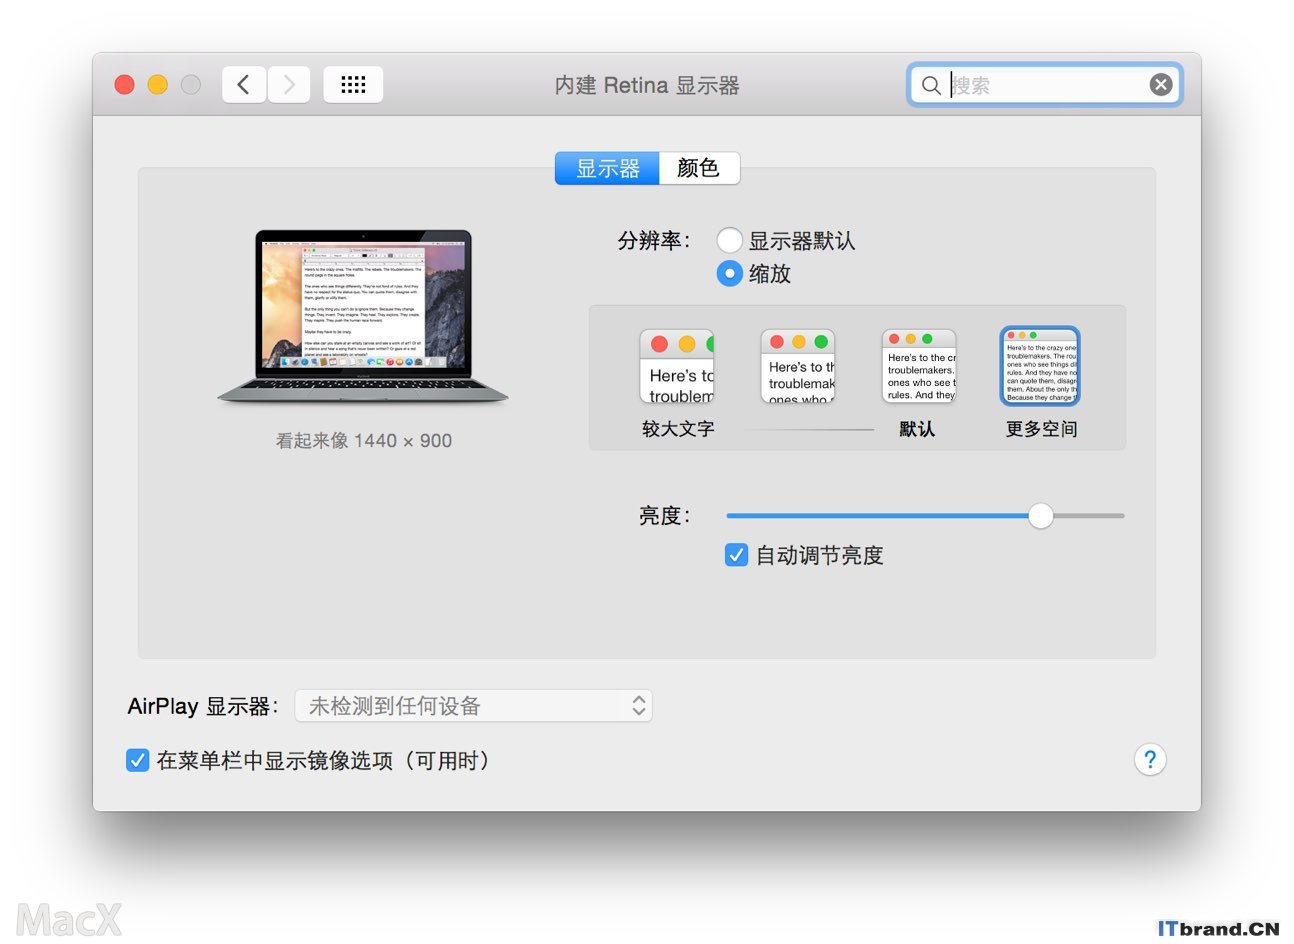The image size is (1294, 944).
Task: Switch to the 显示器 tab
Action: (x=607, y=168)
